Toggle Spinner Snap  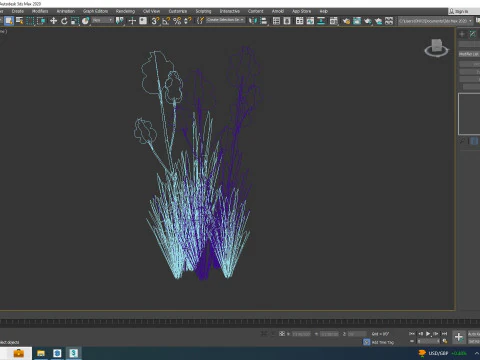pyautogui.click(x=188, y=21)
